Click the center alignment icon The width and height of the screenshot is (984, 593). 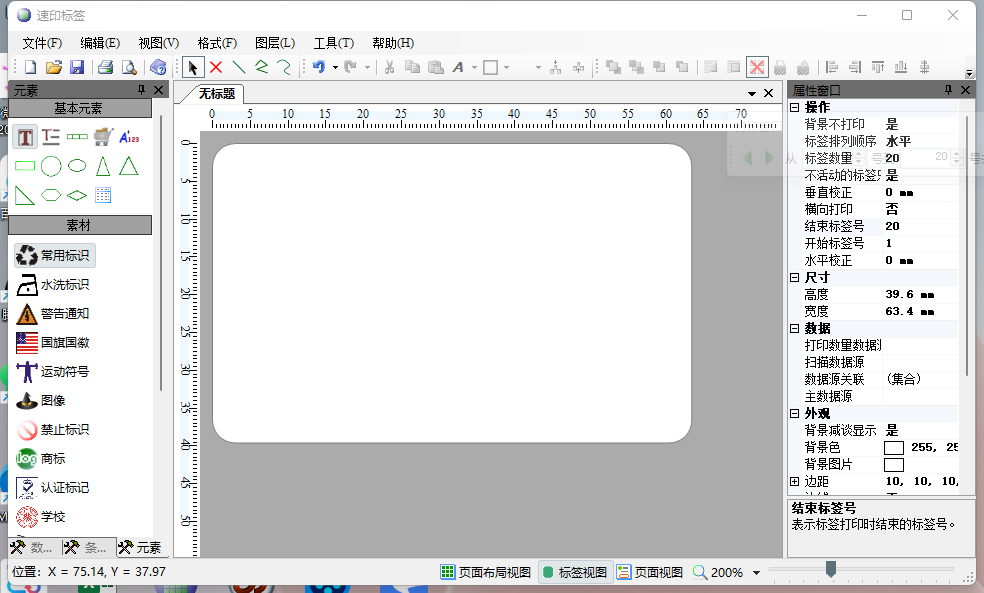(x=924, y=67)
